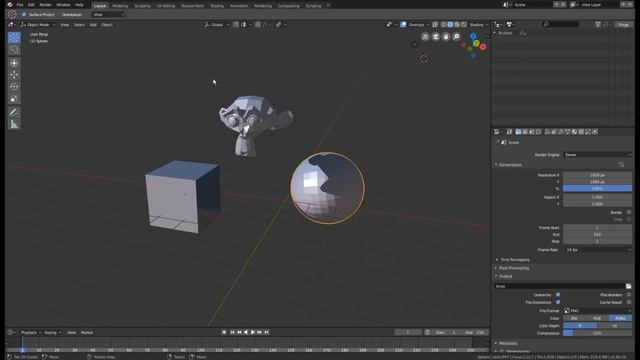The width and height of the screenshot is (640, 360).
Task: Click the Purge button in the outliner
Action: (x=623, y=25)
